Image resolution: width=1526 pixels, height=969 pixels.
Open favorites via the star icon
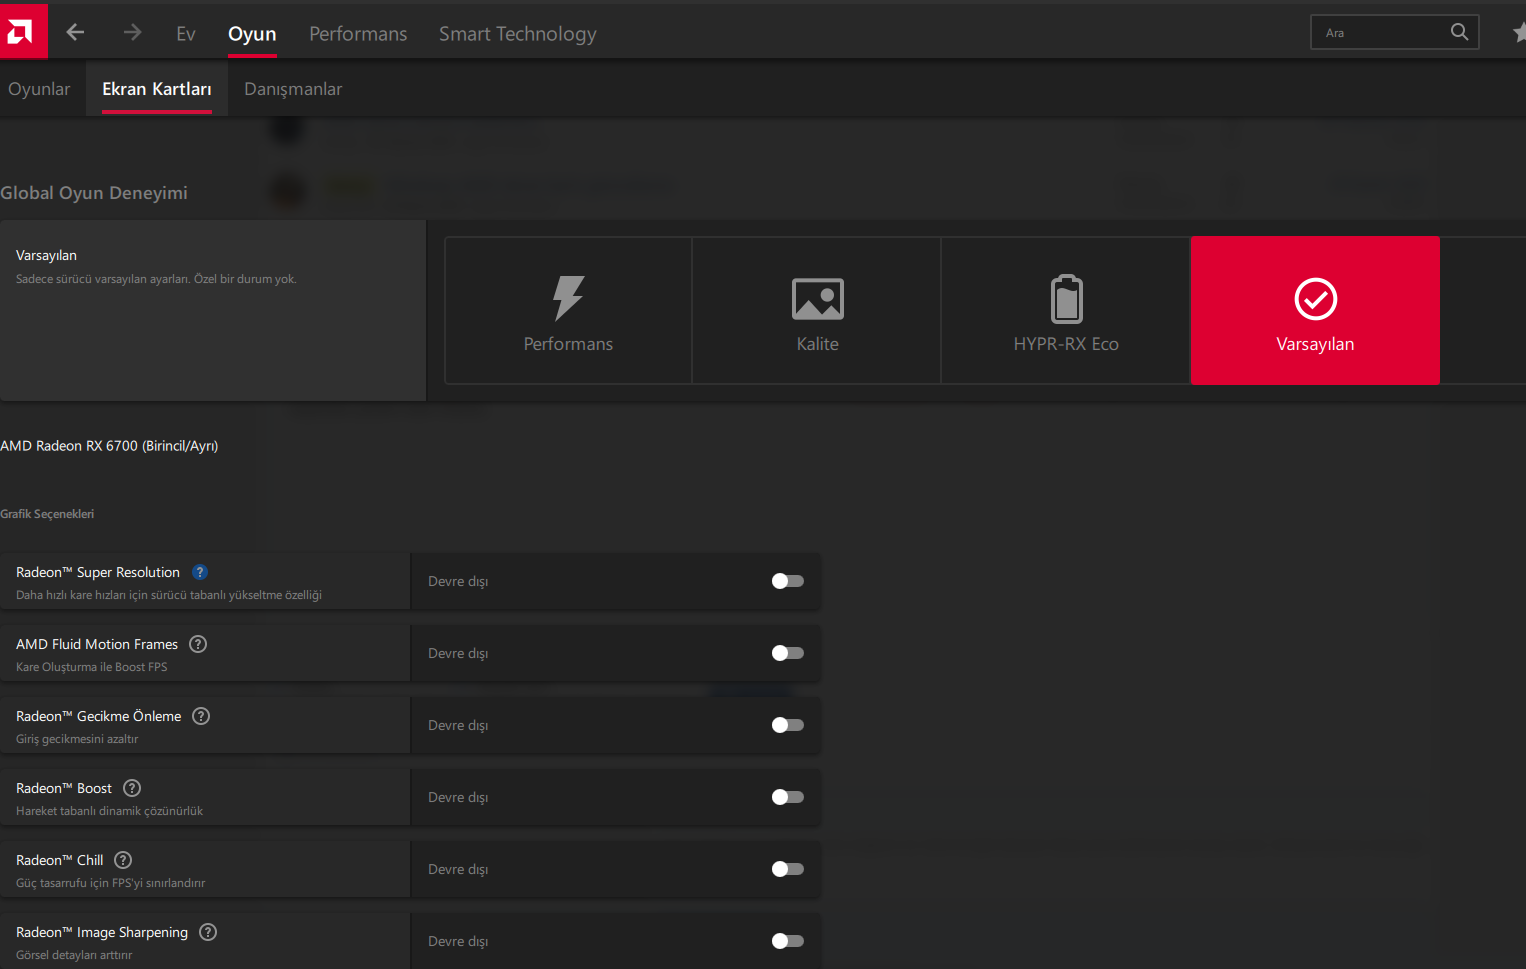click(1520, 33)
